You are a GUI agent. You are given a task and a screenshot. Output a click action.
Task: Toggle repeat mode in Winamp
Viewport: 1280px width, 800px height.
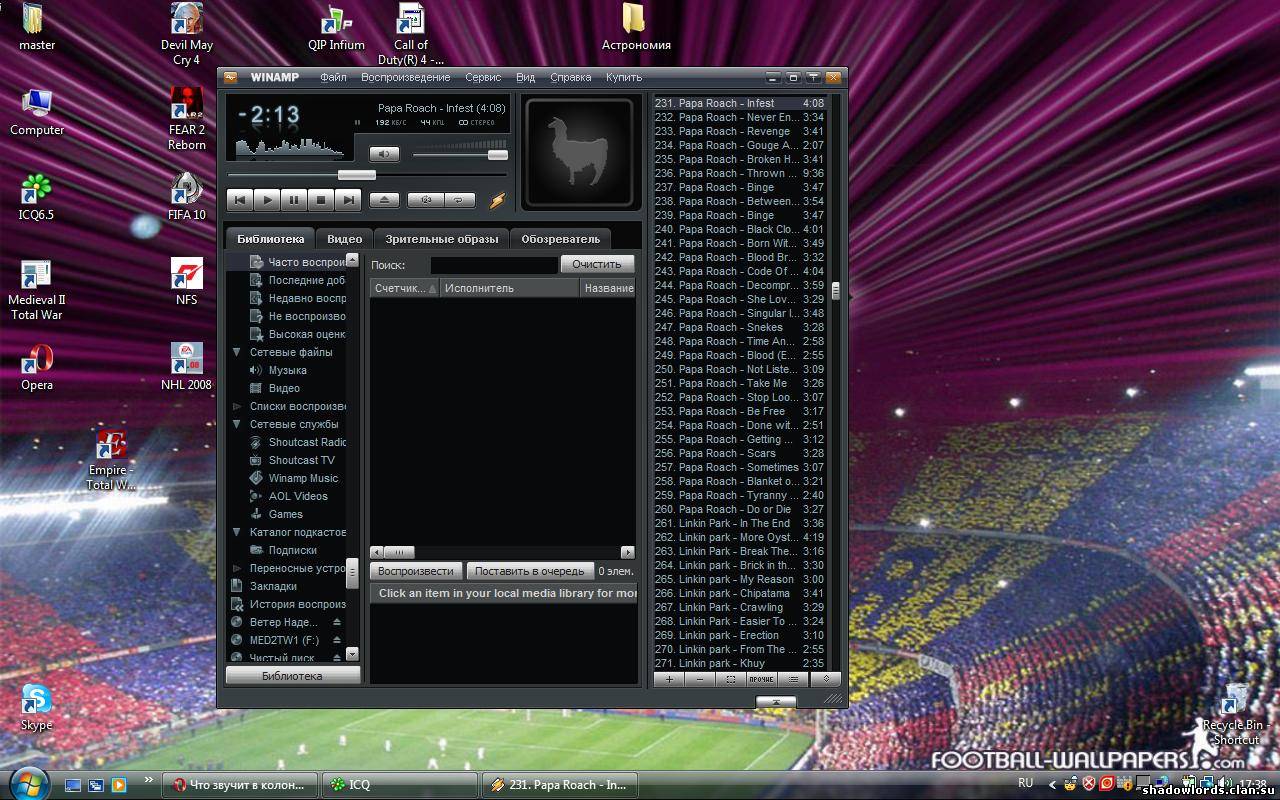pos(459,200)
